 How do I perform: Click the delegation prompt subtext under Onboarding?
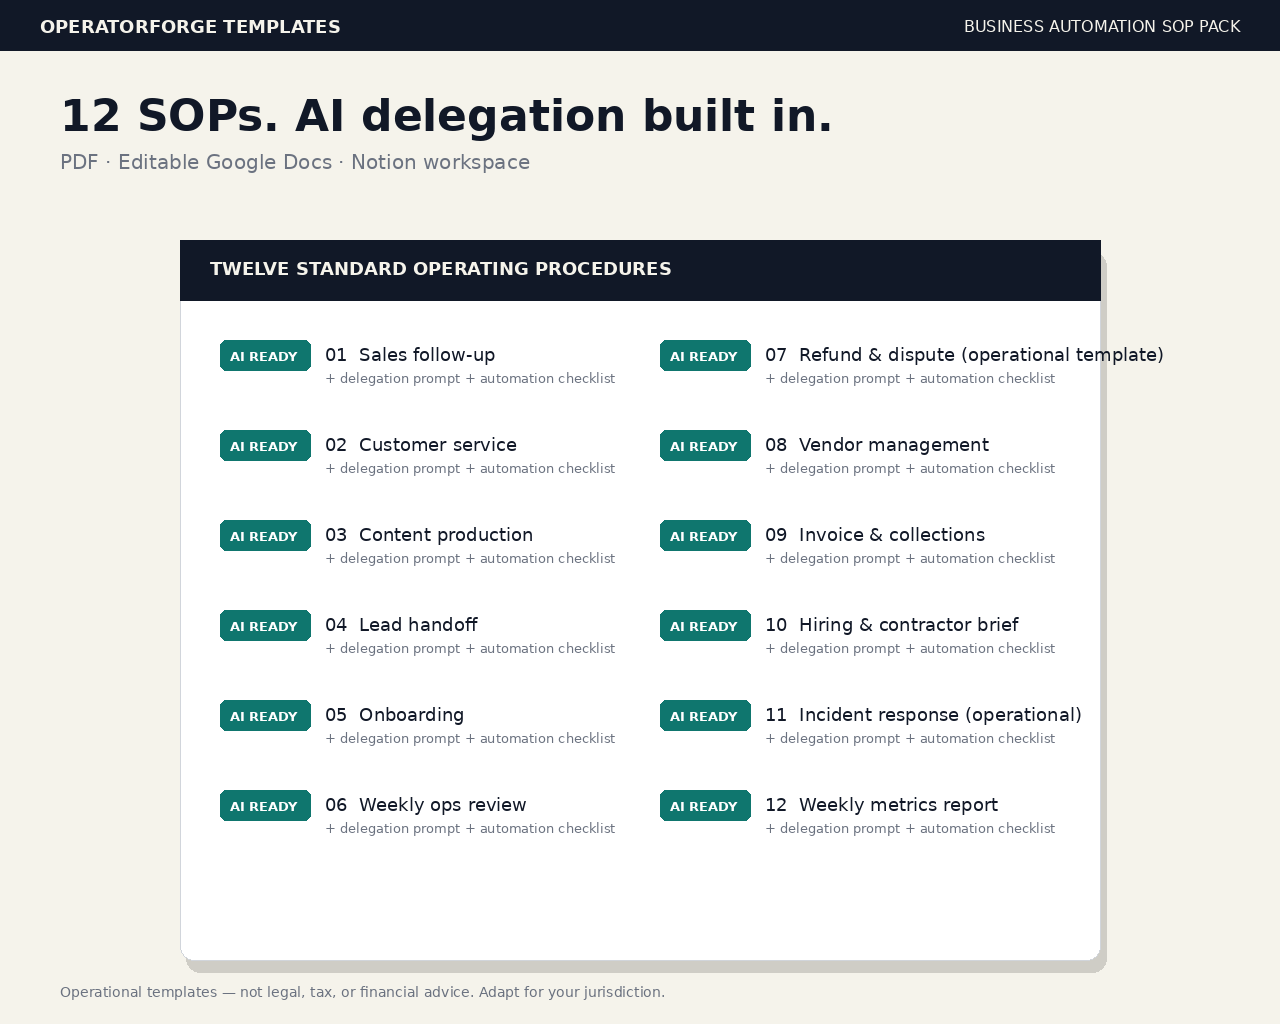pos(470,739)
